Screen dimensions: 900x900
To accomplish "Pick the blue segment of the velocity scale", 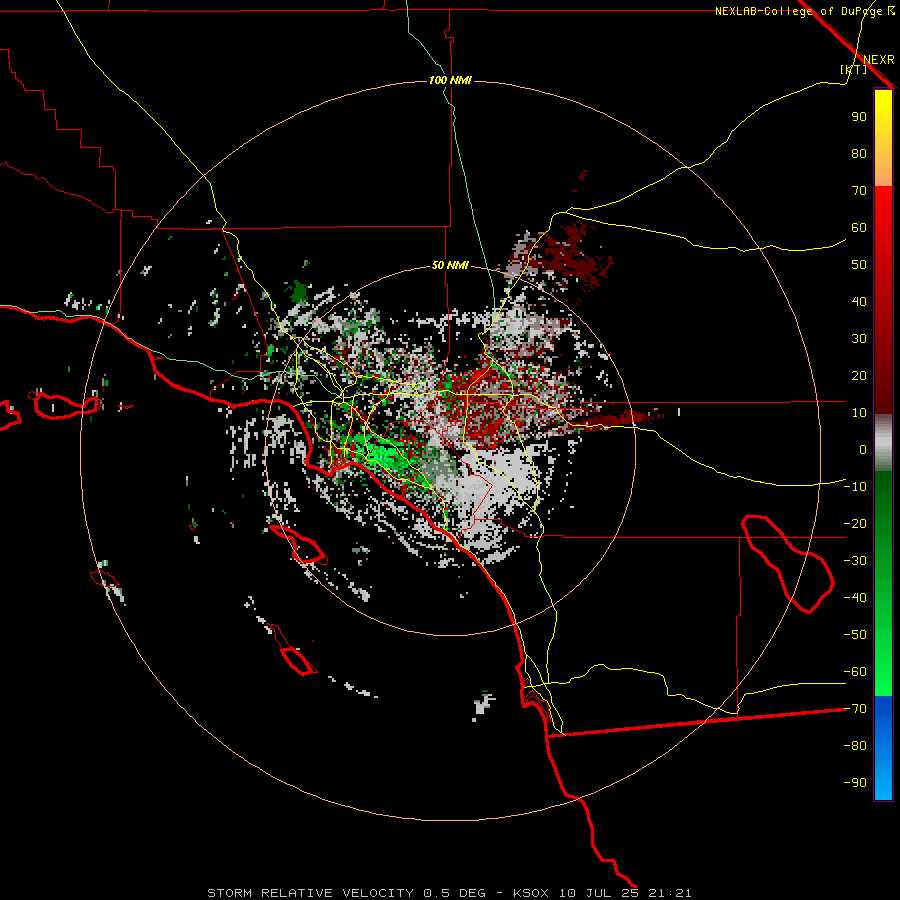I will [x=883, y=748].
